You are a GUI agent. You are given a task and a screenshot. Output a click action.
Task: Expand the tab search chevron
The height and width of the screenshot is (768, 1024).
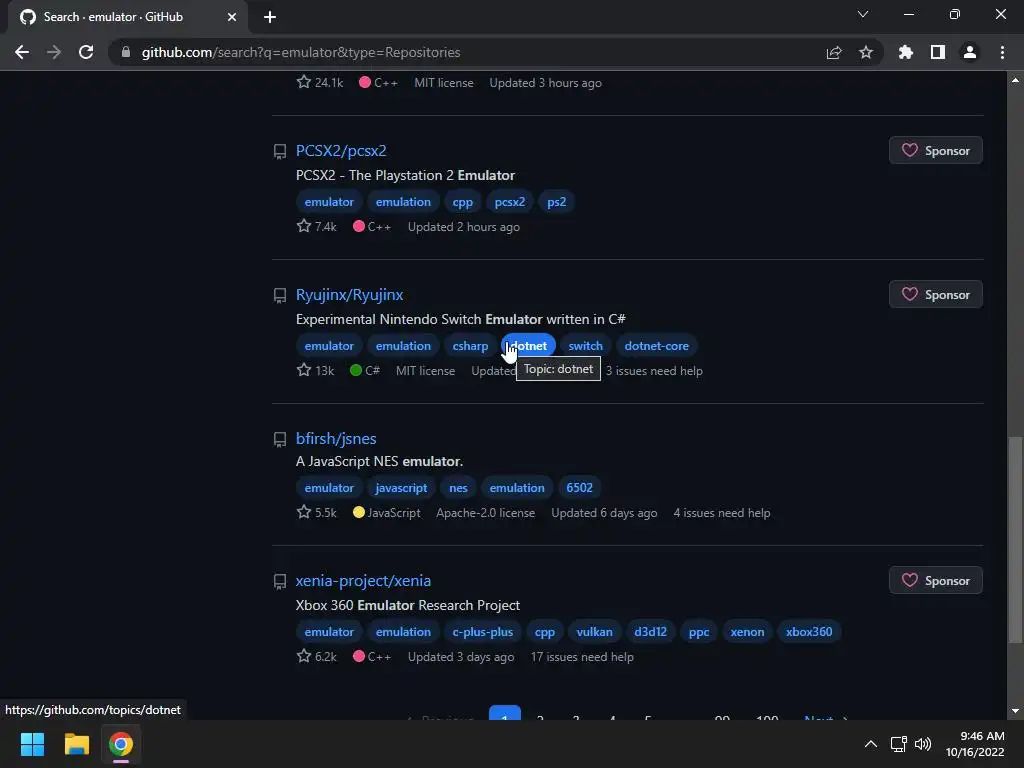coord(863,14)
